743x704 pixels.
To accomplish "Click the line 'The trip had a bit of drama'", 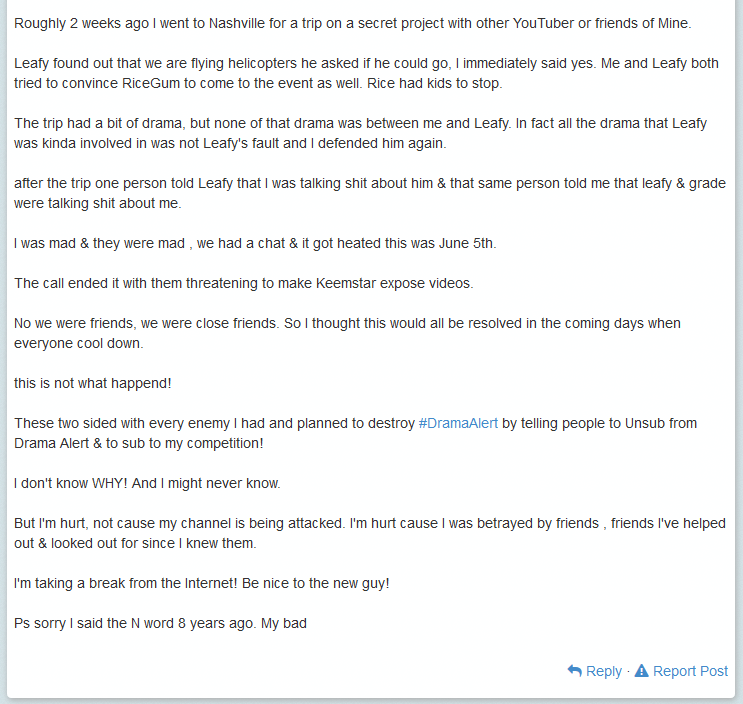I will coord(360,123).
